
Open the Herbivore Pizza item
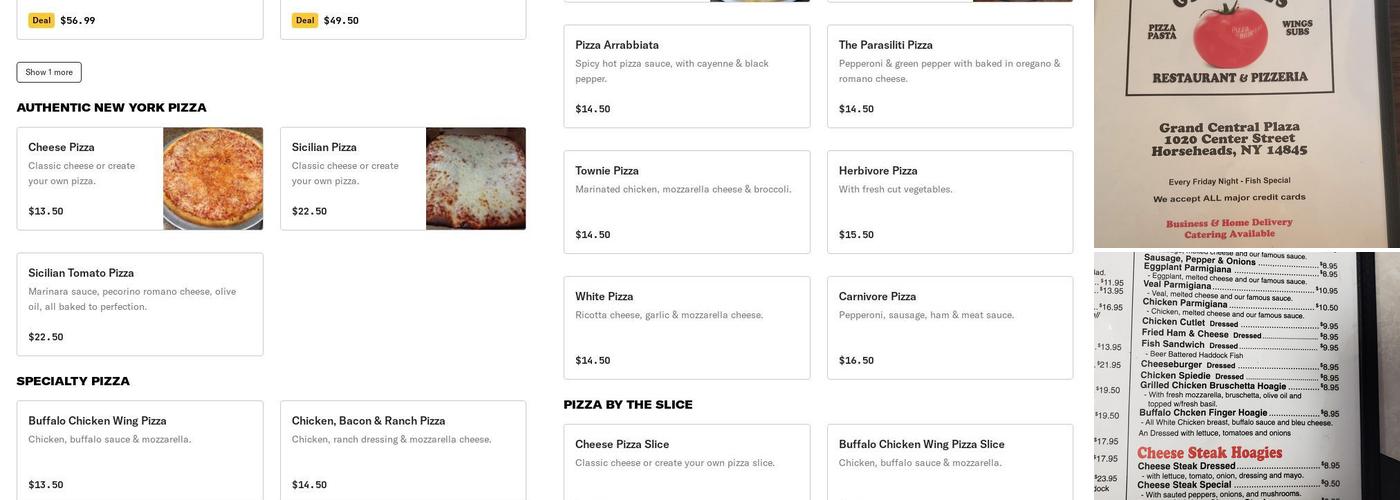[950, 202]
